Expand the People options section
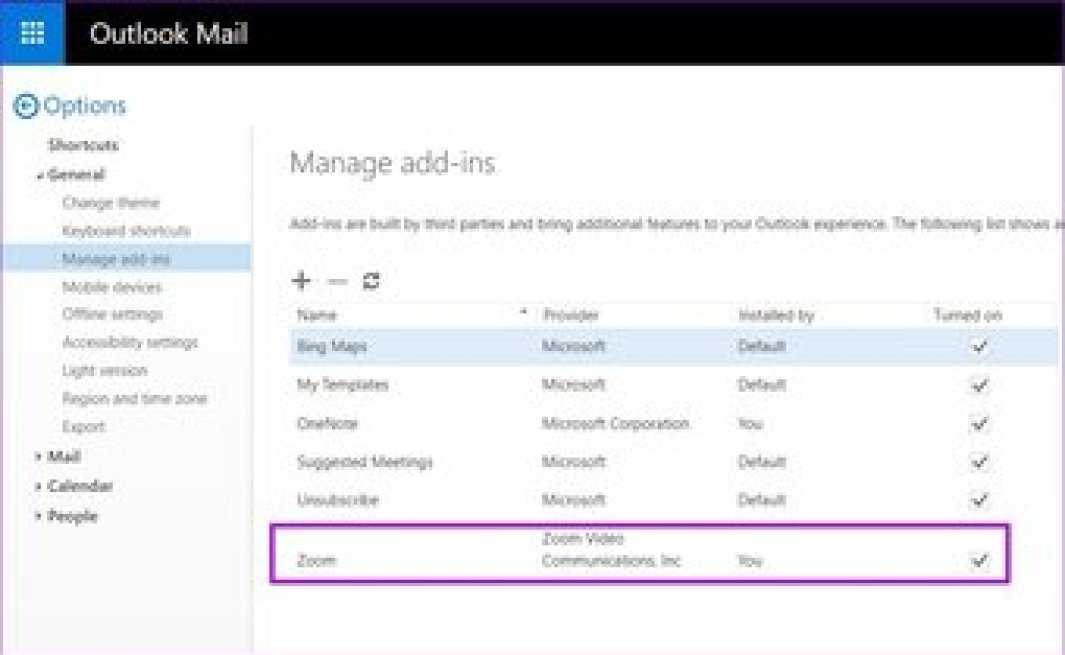Image resolution: width=1065 pixels, height=655 pixels. (x=71, y=517)
